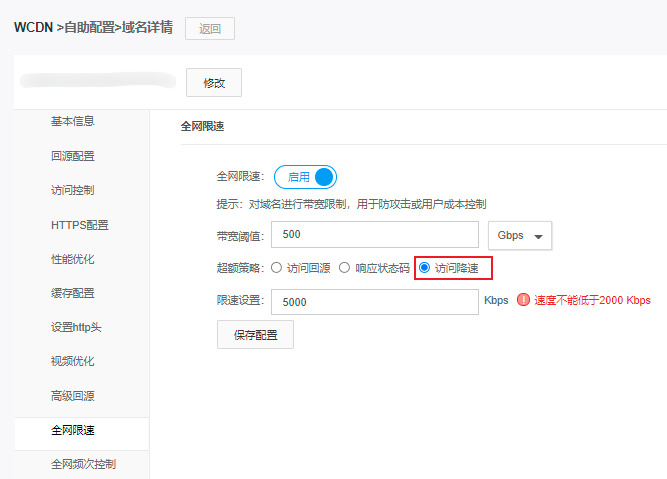Click the red warning exclamation icon
The image size is (667, 479).
pos(523,300)
